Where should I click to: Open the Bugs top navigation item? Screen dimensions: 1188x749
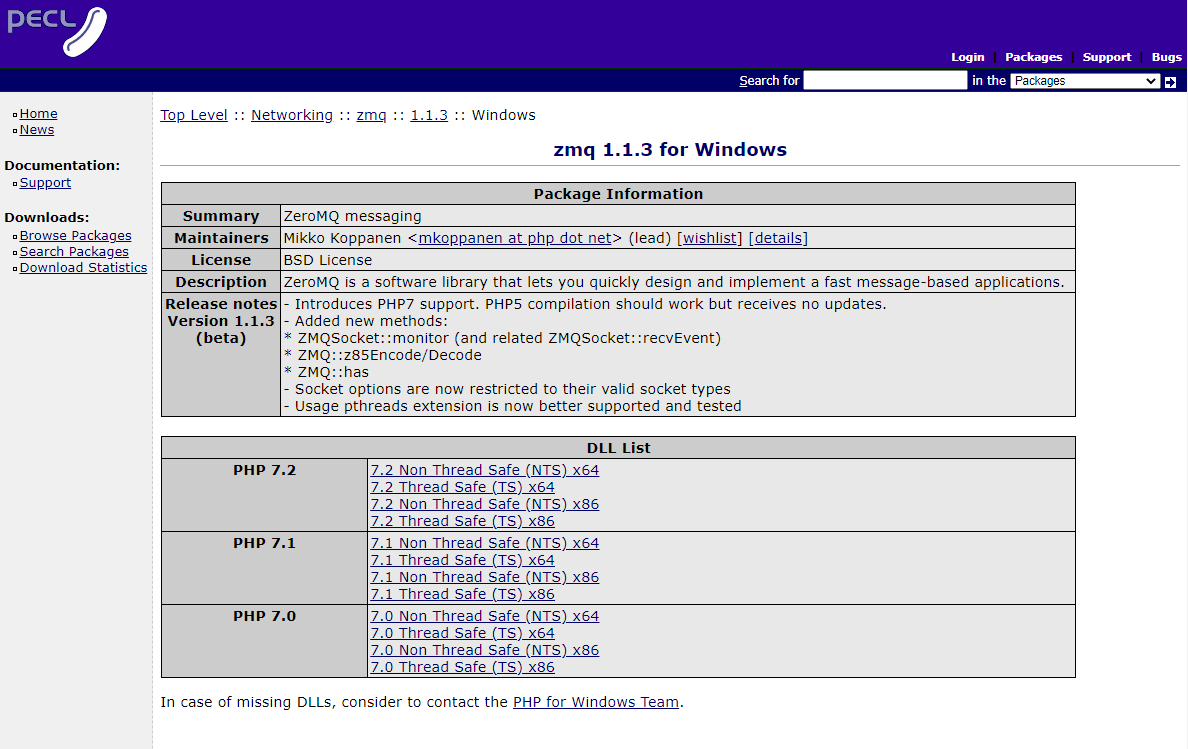click(x=1166, y=57)
